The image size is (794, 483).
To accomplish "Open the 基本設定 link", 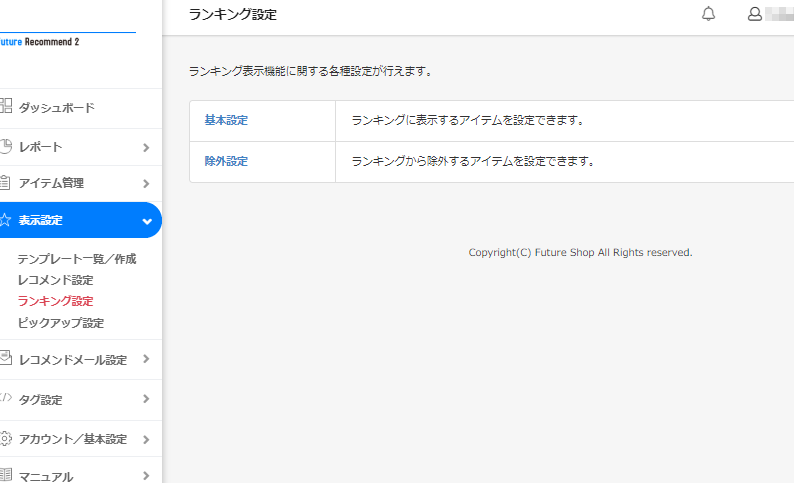I will coord(226,120).
